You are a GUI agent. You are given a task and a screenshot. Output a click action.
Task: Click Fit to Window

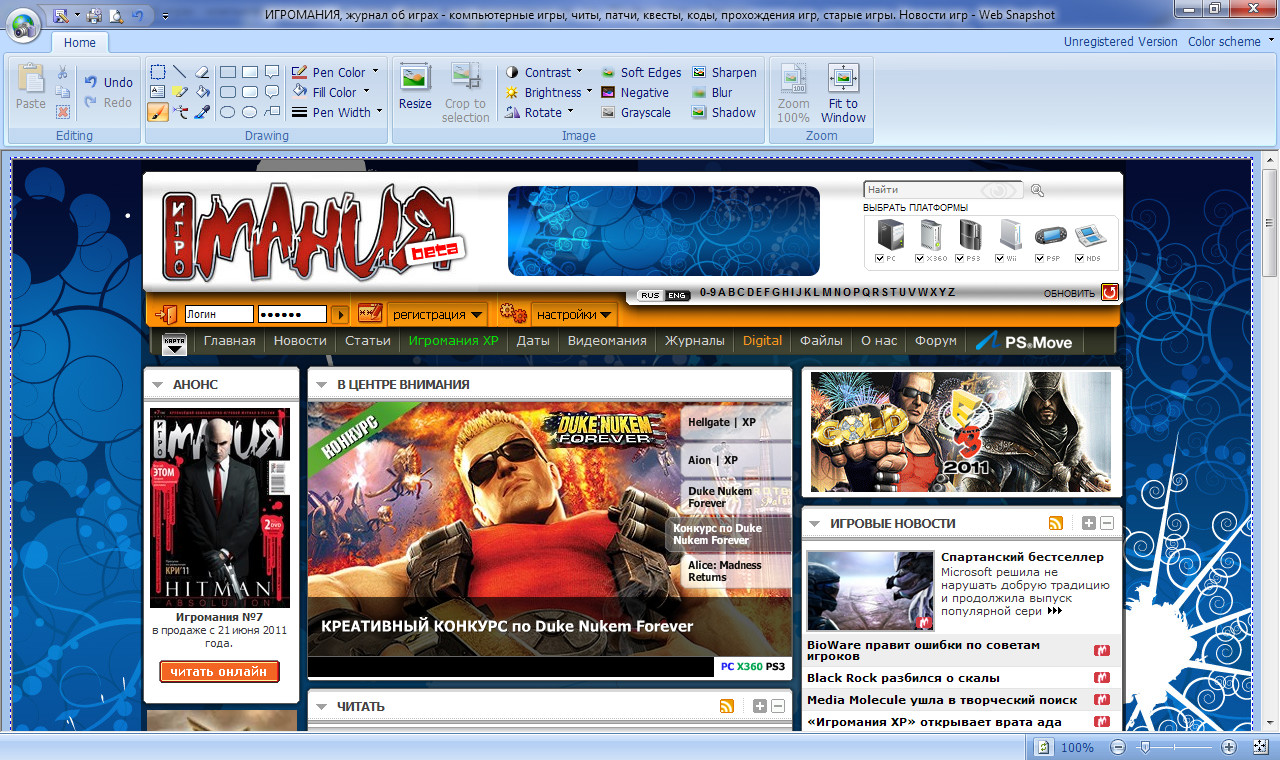(x=843, y=92)
